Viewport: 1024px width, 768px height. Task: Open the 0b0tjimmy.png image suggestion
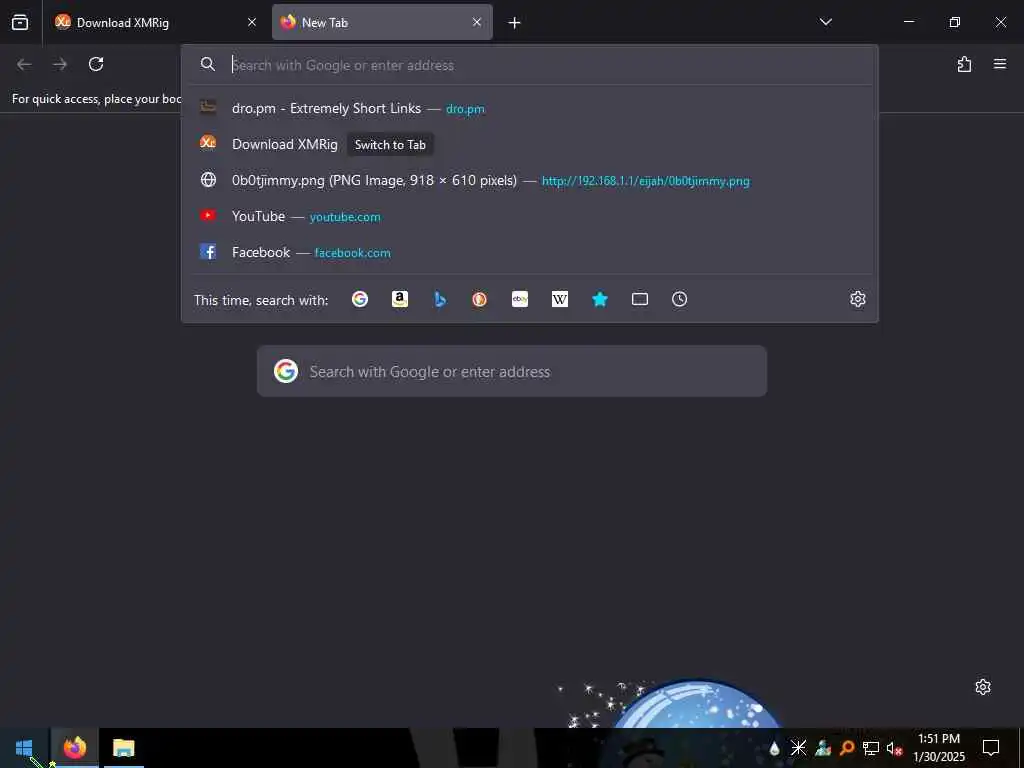click(x=529, y=180)
